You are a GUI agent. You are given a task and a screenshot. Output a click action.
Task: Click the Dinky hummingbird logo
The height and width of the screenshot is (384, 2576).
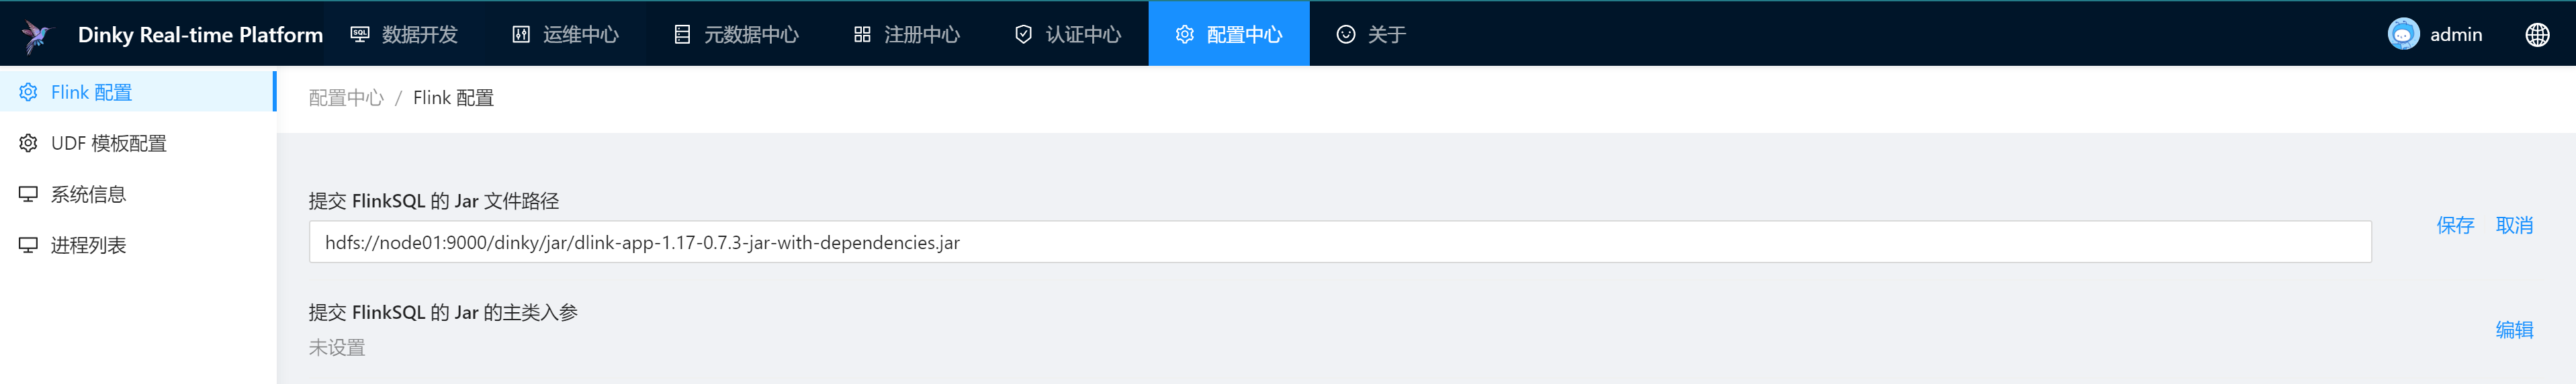(x=36, y=35)
